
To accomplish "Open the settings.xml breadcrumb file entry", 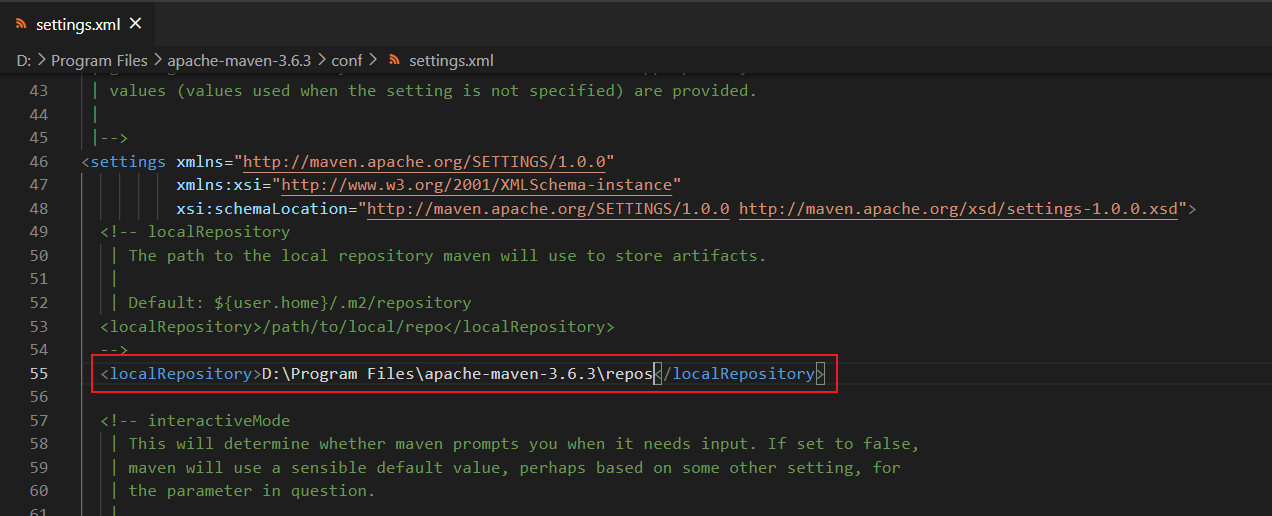I will [451, 60].
